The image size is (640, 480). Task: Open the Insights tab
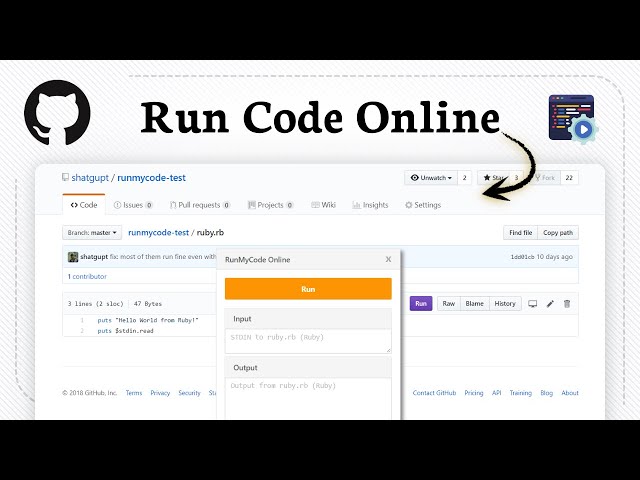point(370,205)
